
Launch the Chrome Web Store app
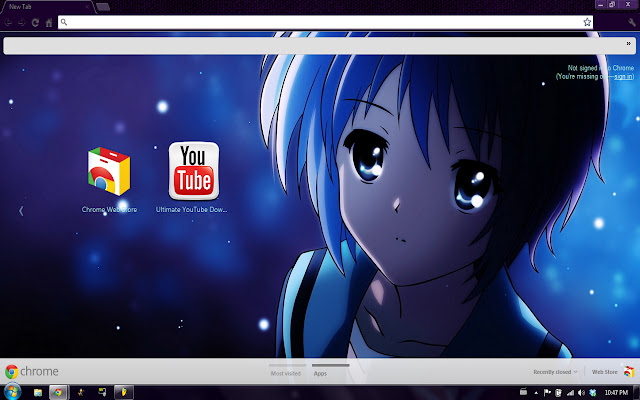(109, 171)
